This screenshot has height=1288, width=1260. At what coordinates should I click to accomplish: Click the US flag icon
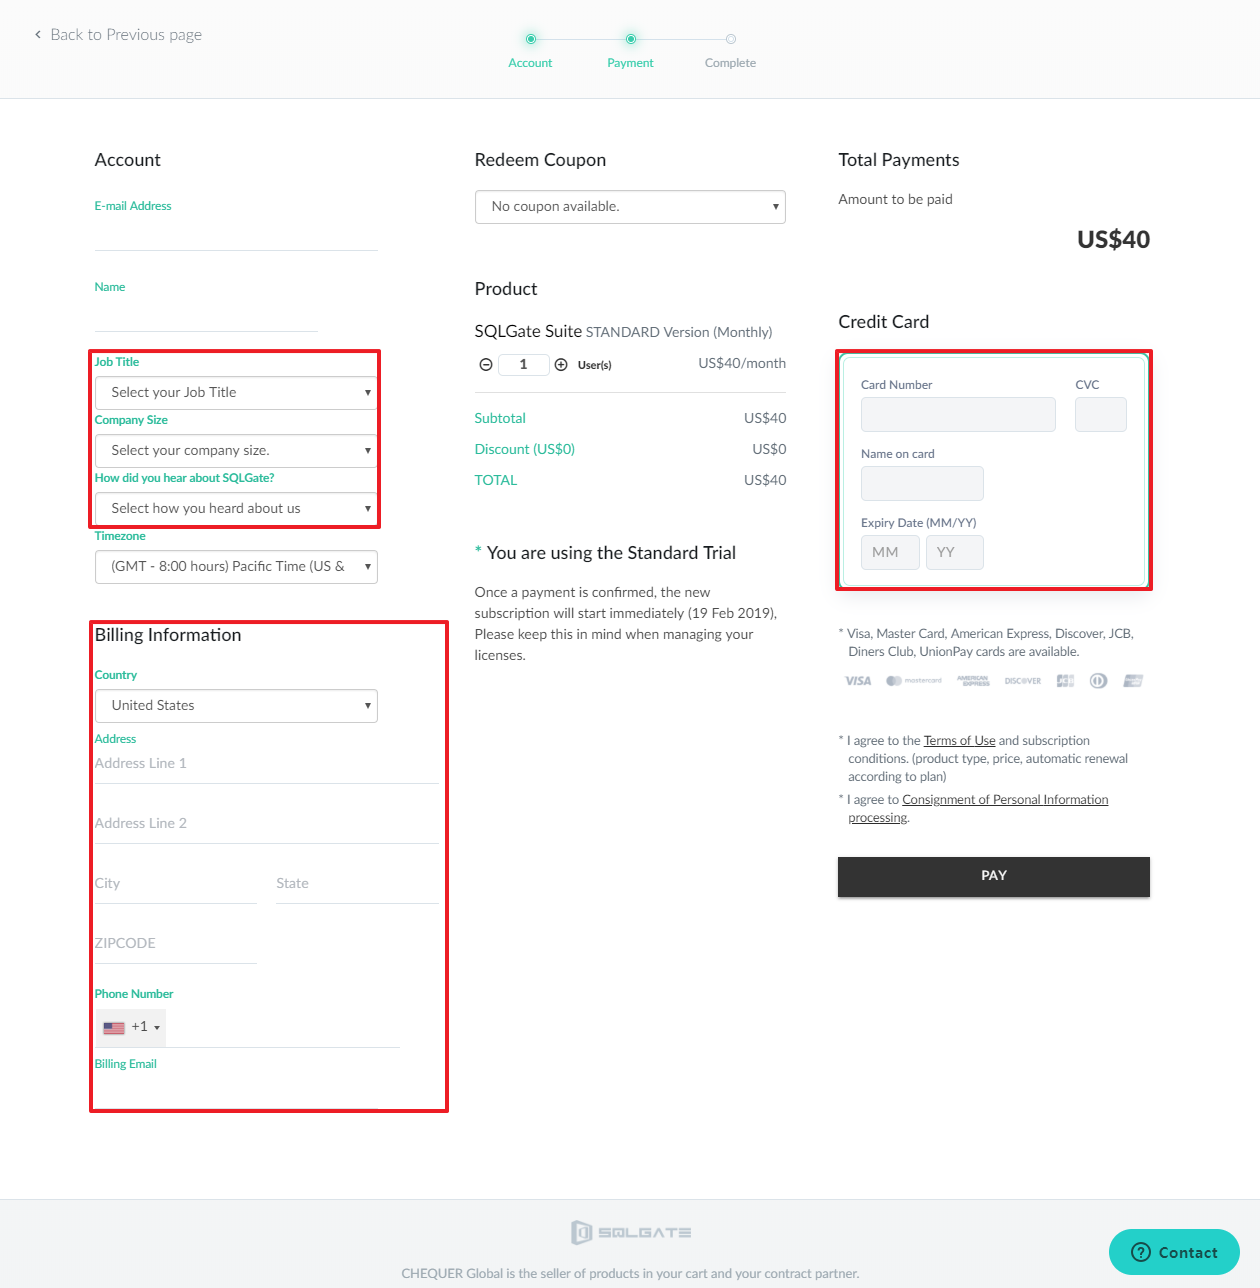tap(114, 1027)
